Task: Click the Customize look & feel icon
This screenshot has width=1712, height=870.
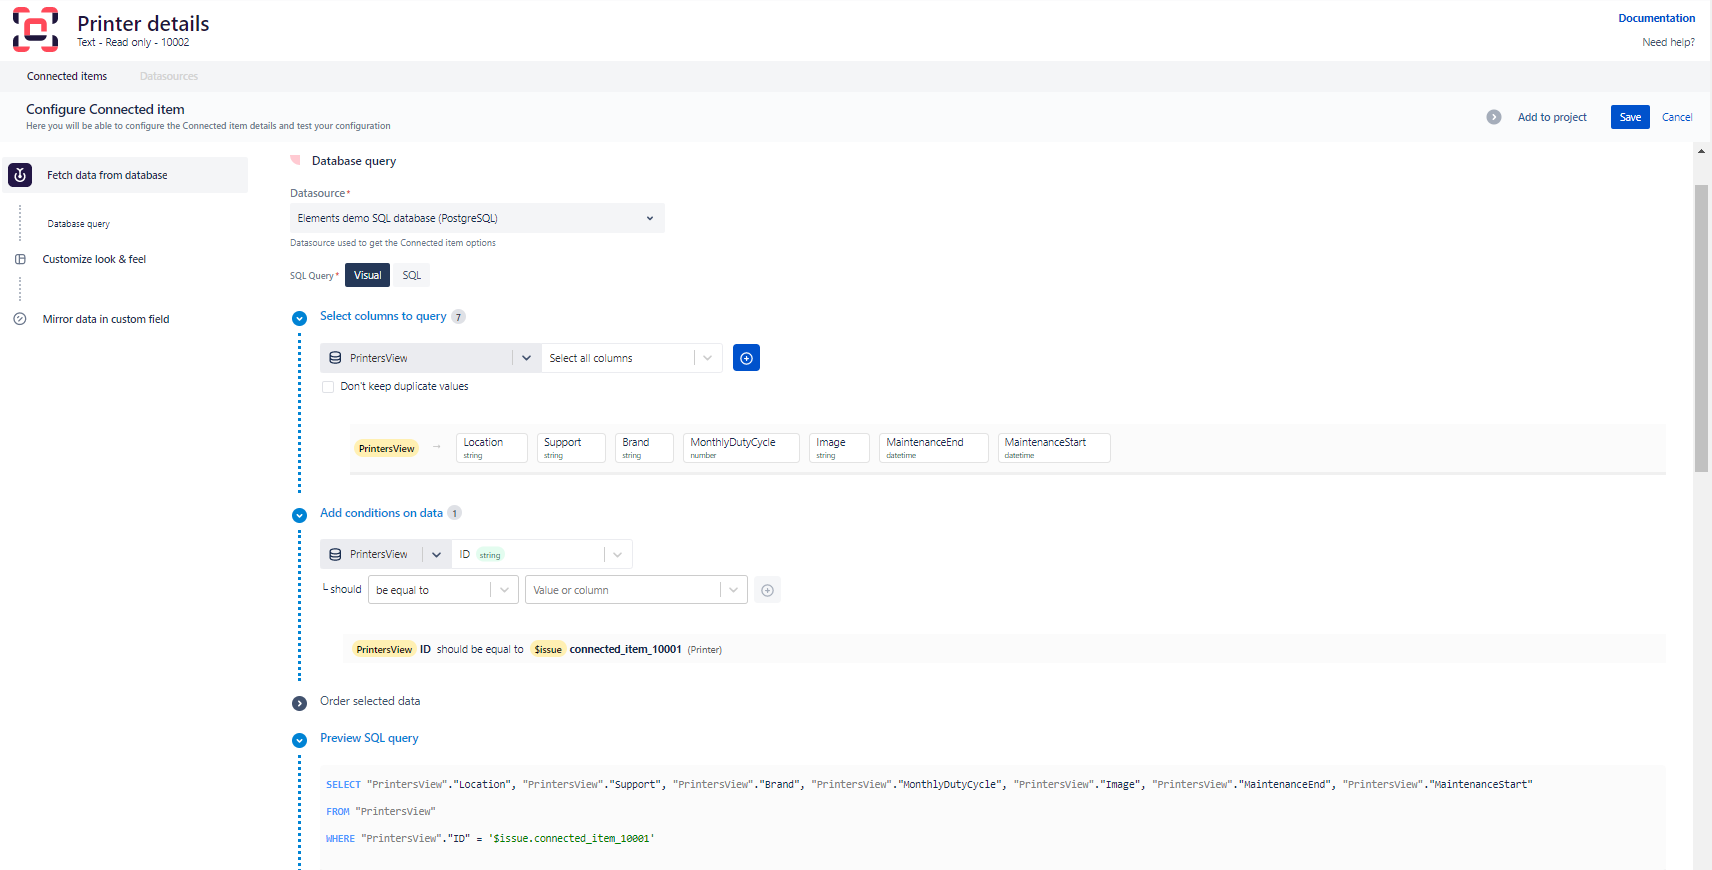Action: point(20,259)
